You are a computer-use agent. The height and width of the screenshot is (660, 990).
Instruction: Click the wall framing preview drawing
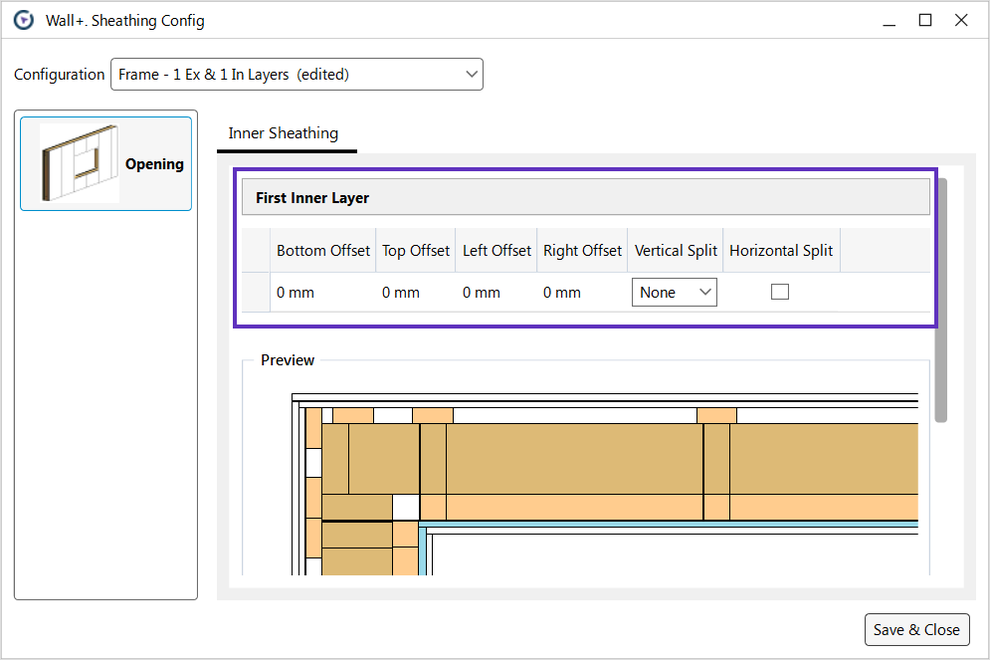click(x=604, y=484)
